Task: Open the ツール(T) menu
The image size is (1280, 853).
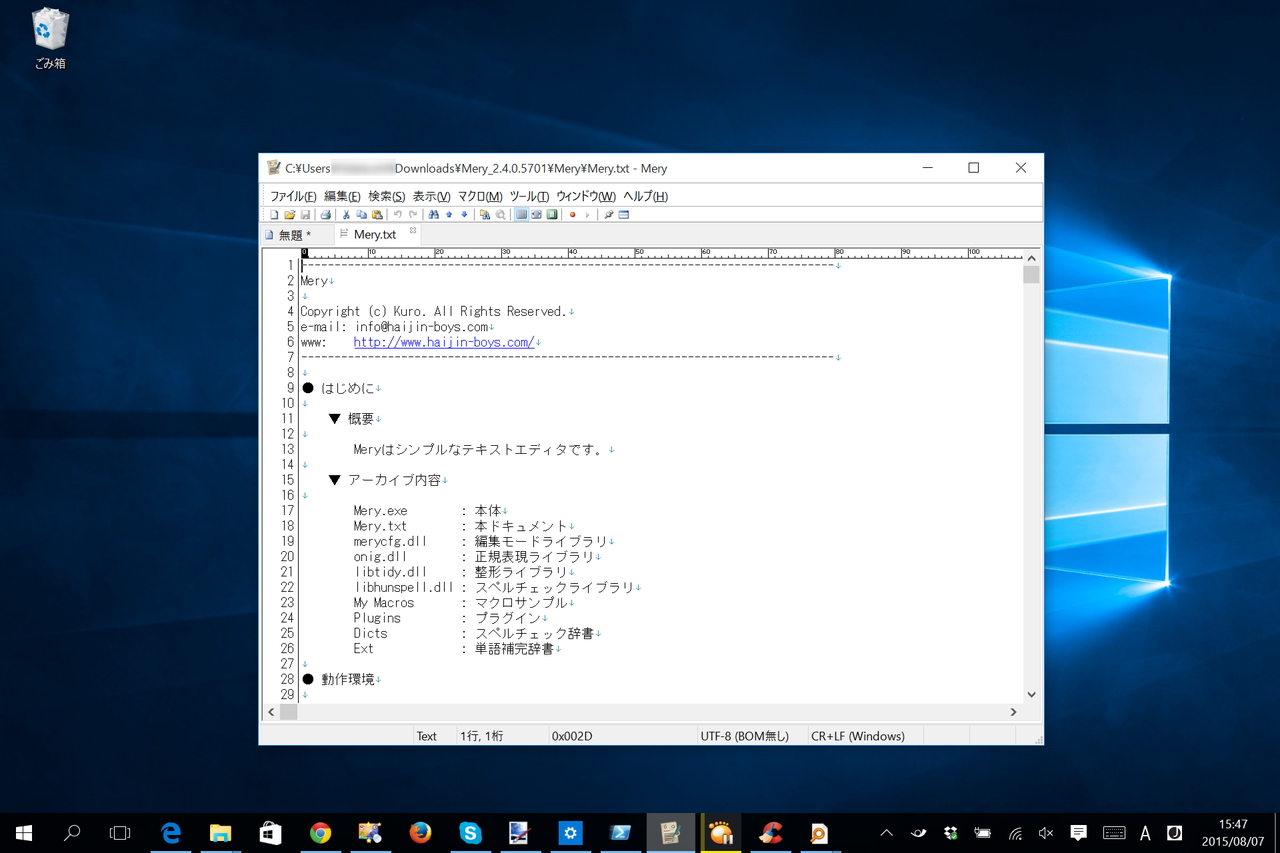Action: pos(529,196)
